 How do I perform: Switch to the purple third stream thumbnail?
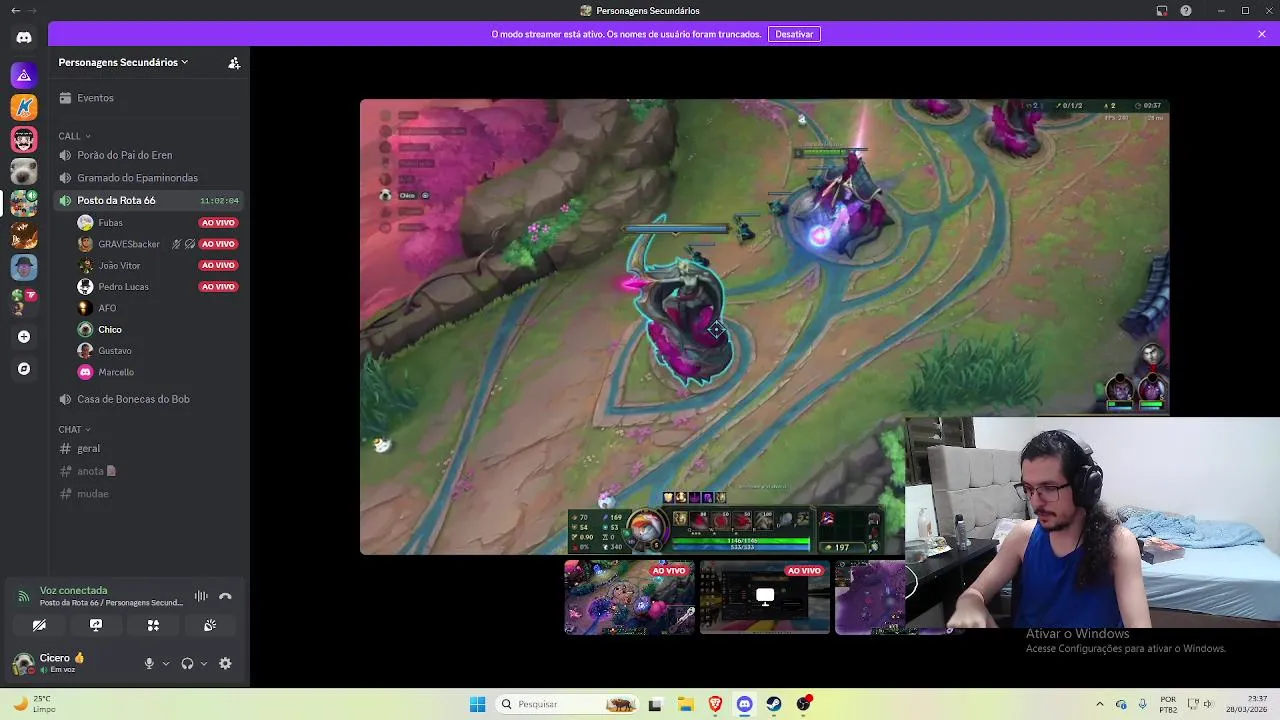[871, 597]
